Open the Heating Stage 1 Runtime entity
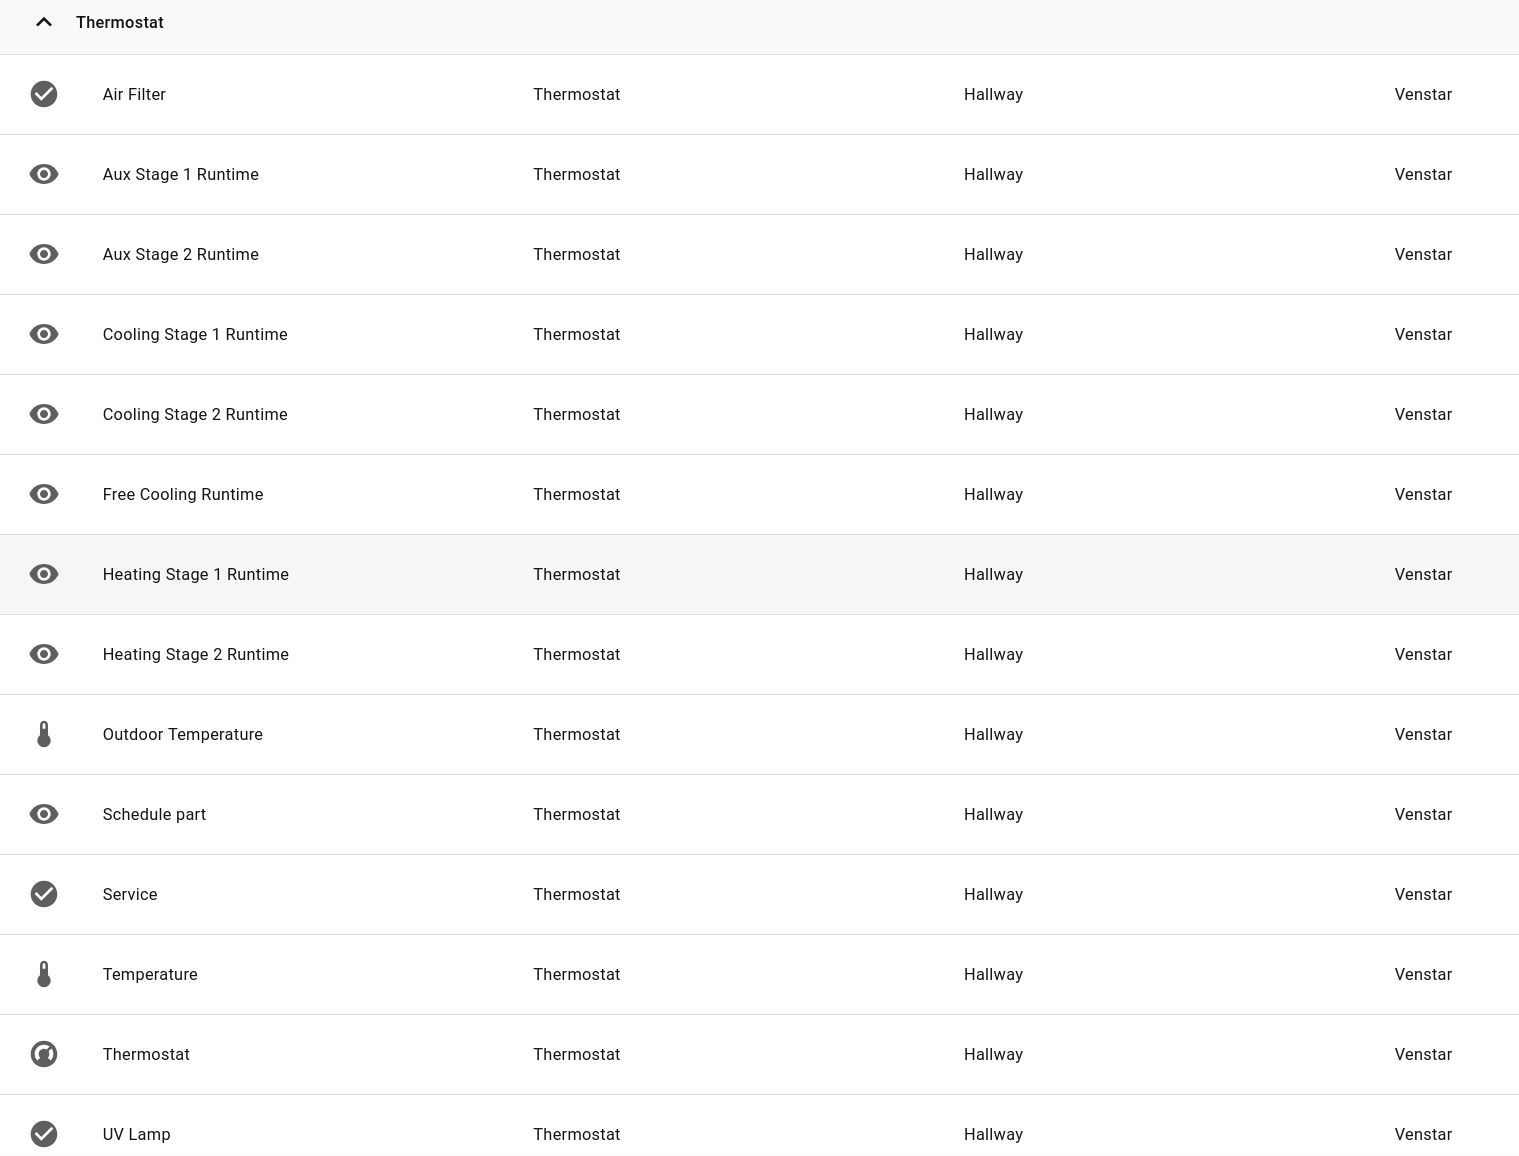Image resolution: width=1519 pixels, height=1156 pixels. [x=196, y=574]
